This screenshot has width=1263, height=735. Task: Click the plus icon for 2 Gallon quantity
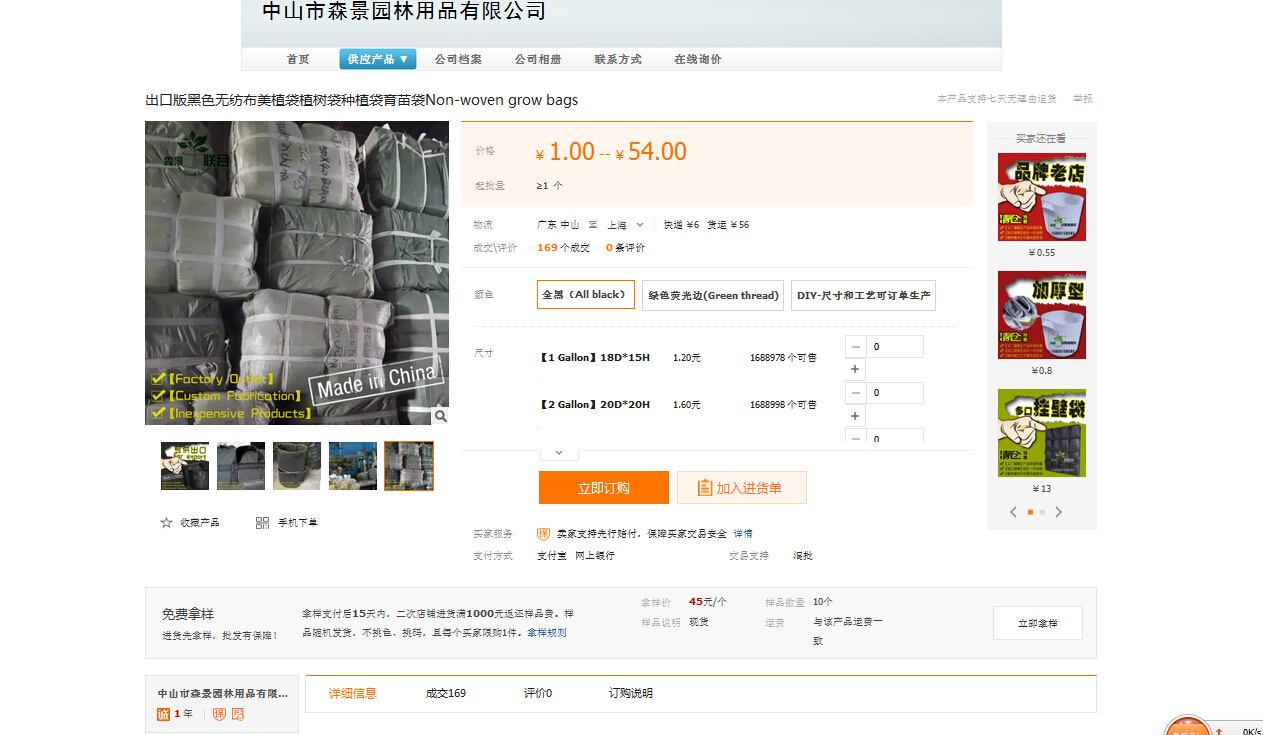(x=856, y=416)
